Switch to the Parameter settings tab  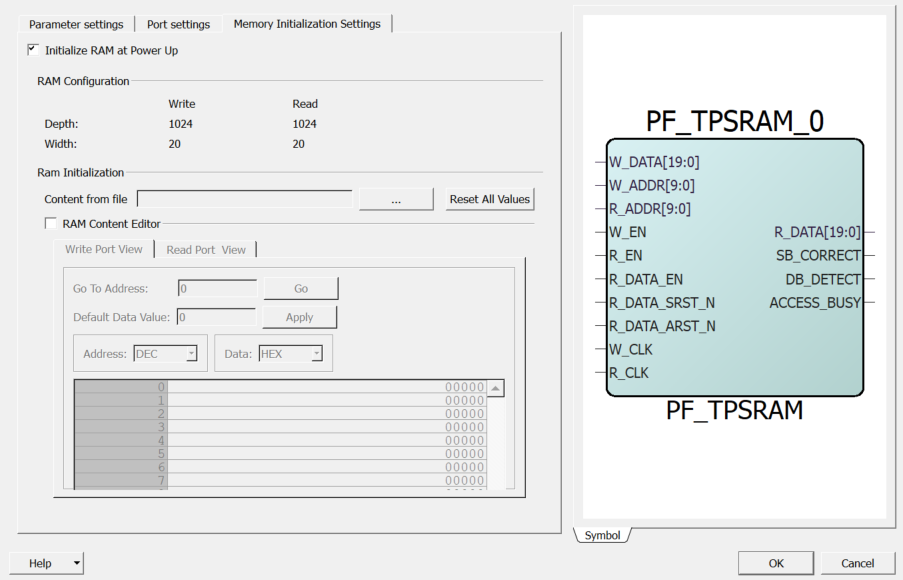coord(76,24)
